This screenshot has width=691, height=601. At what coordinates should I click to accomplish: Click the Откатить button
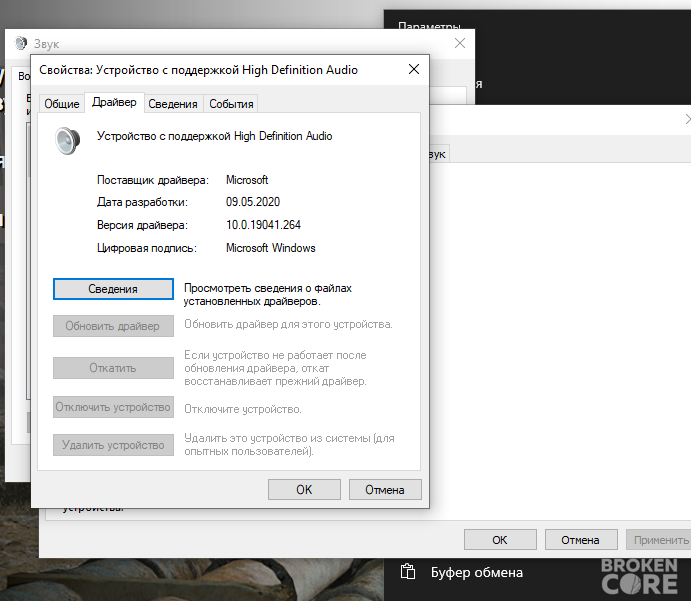pos(113,368)
